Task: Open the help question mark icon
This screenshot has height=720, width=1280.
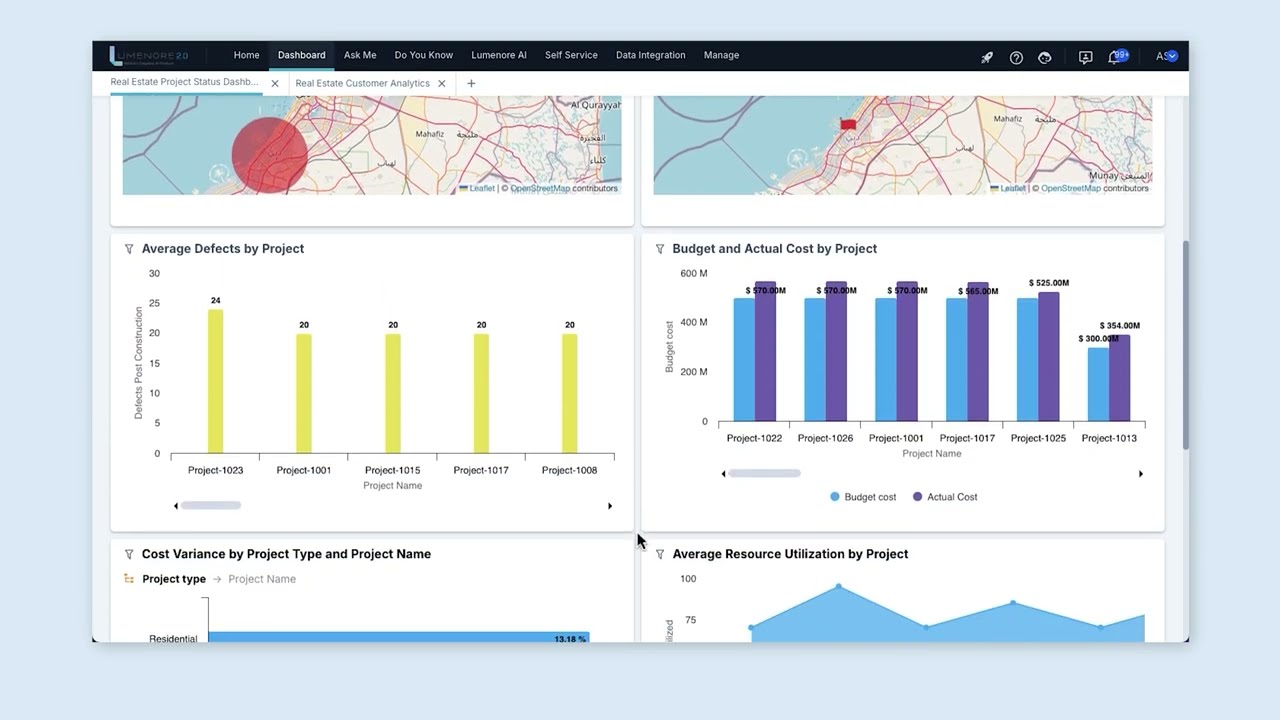Action: (x=1016, y=57)
